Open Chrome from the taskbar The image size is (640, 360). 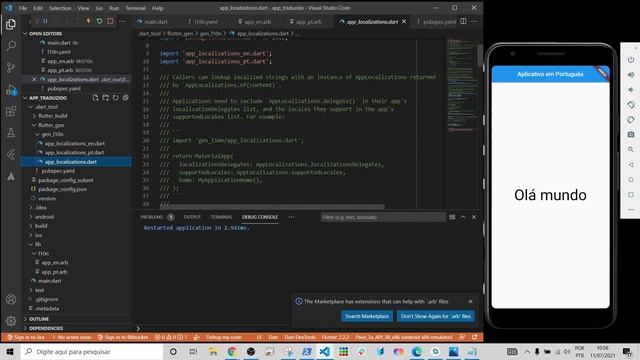click(232, 351)
